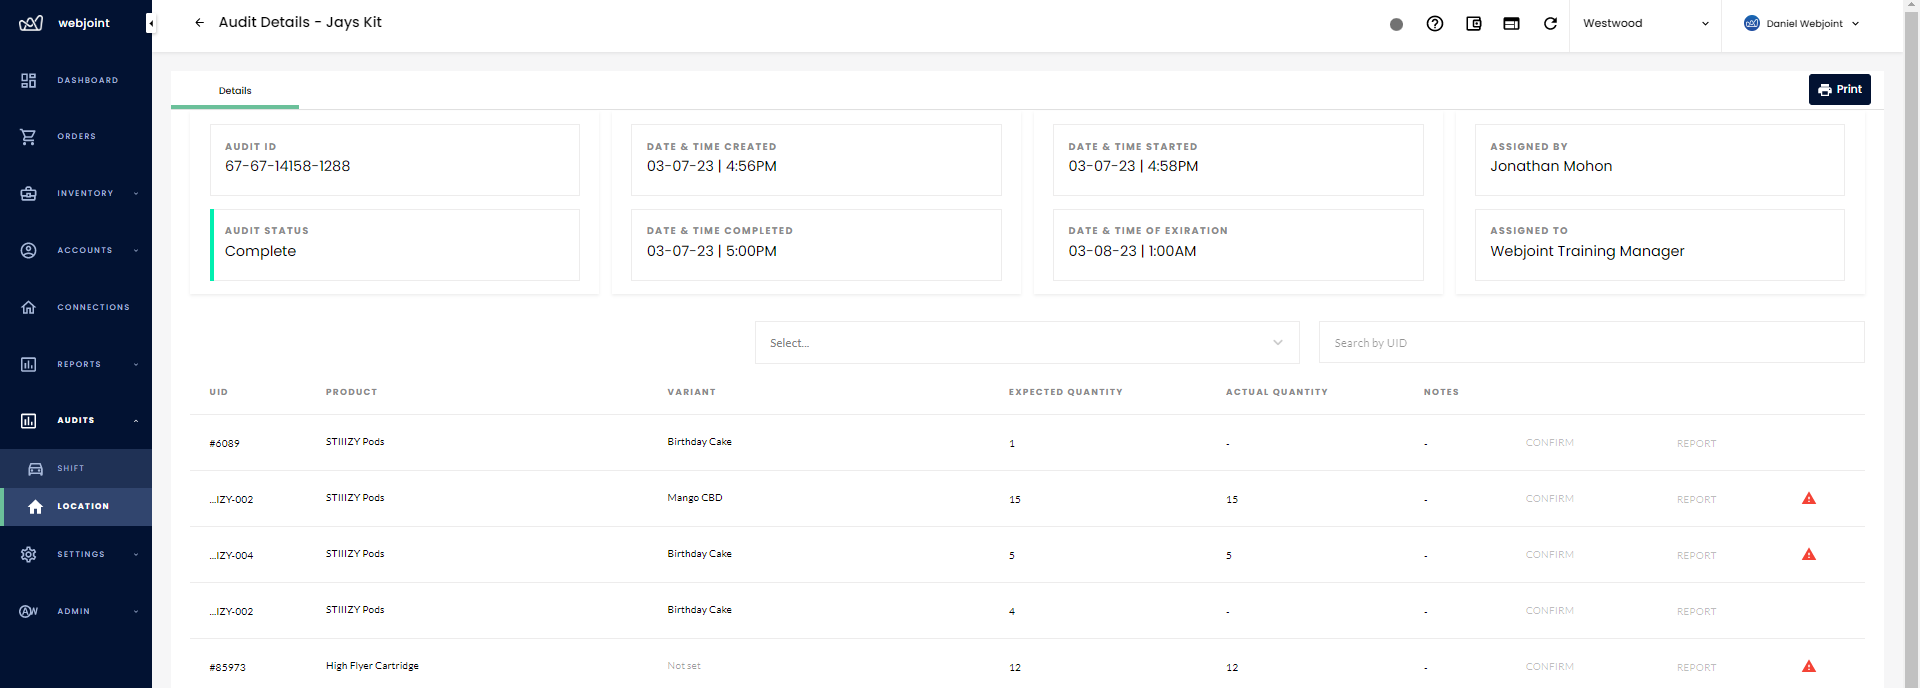Go to Shift audits in sidebar
The image size is (1920, 688).
tap(71, 468)
